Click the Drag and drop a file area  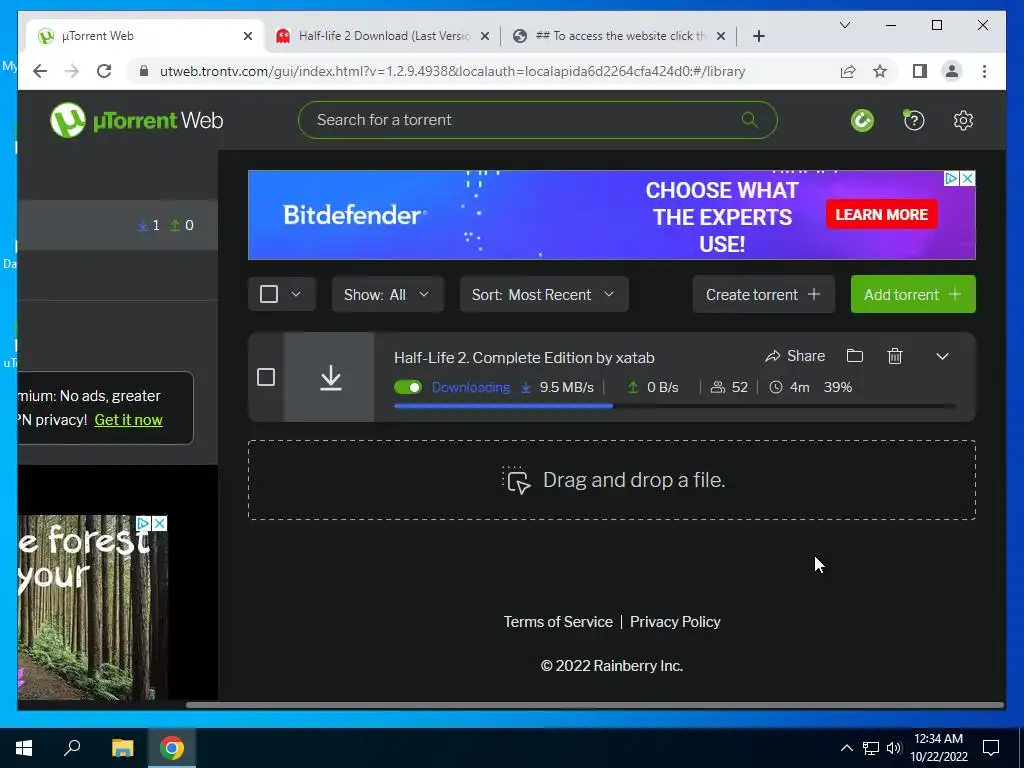coord(612,480)
